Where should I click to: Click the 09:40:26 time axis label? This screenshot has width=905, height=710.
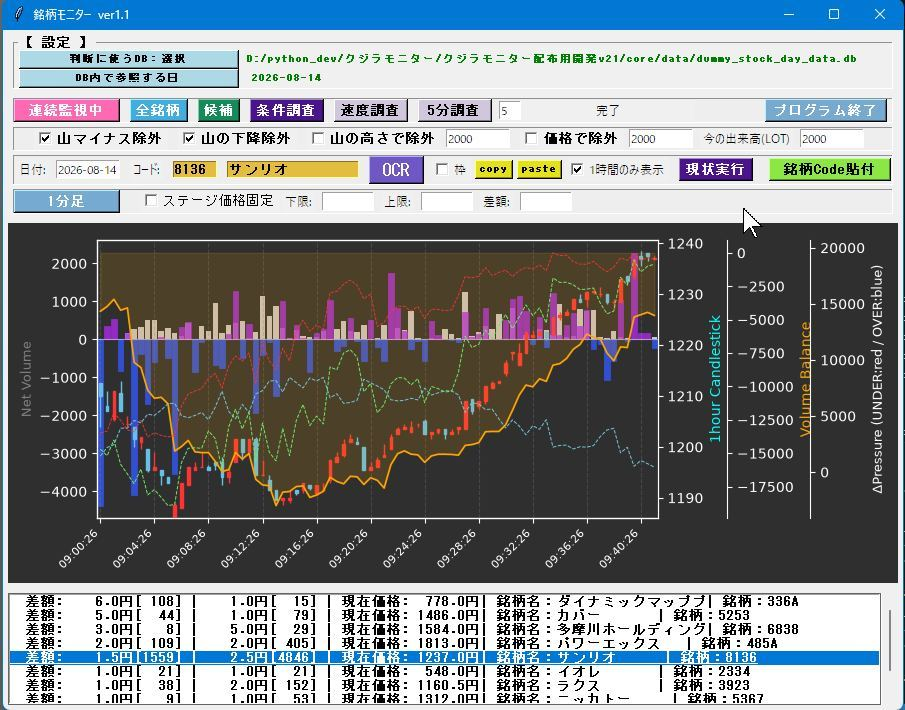tap(619, 549)
